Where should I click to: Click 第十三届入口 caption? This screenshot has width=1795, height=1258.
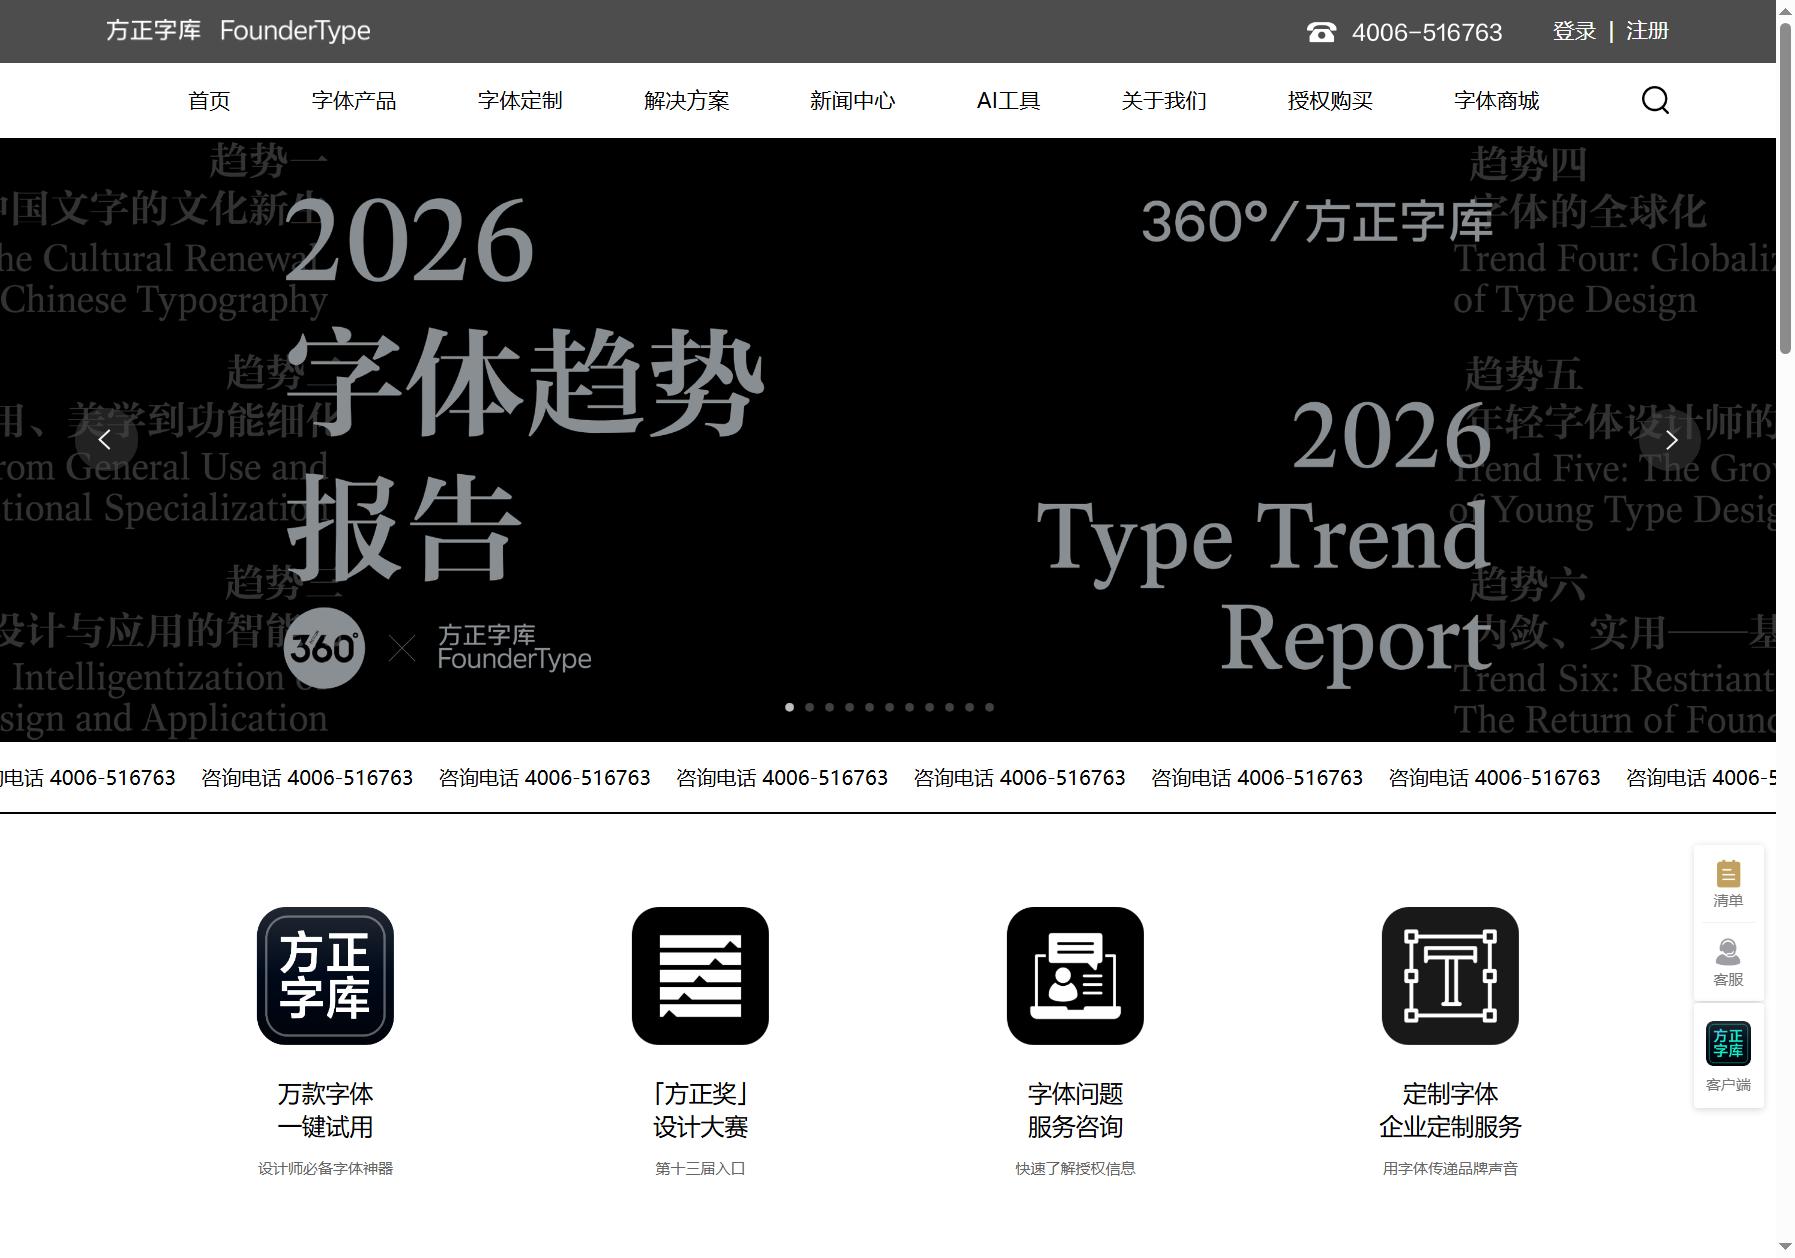coord(700,1168)
